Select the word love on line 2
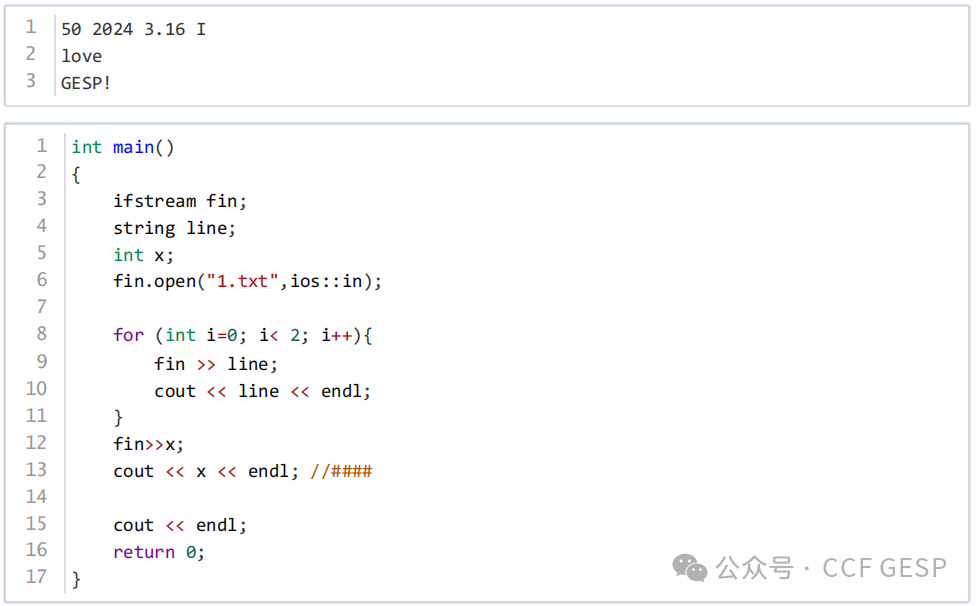 [80, 56]
